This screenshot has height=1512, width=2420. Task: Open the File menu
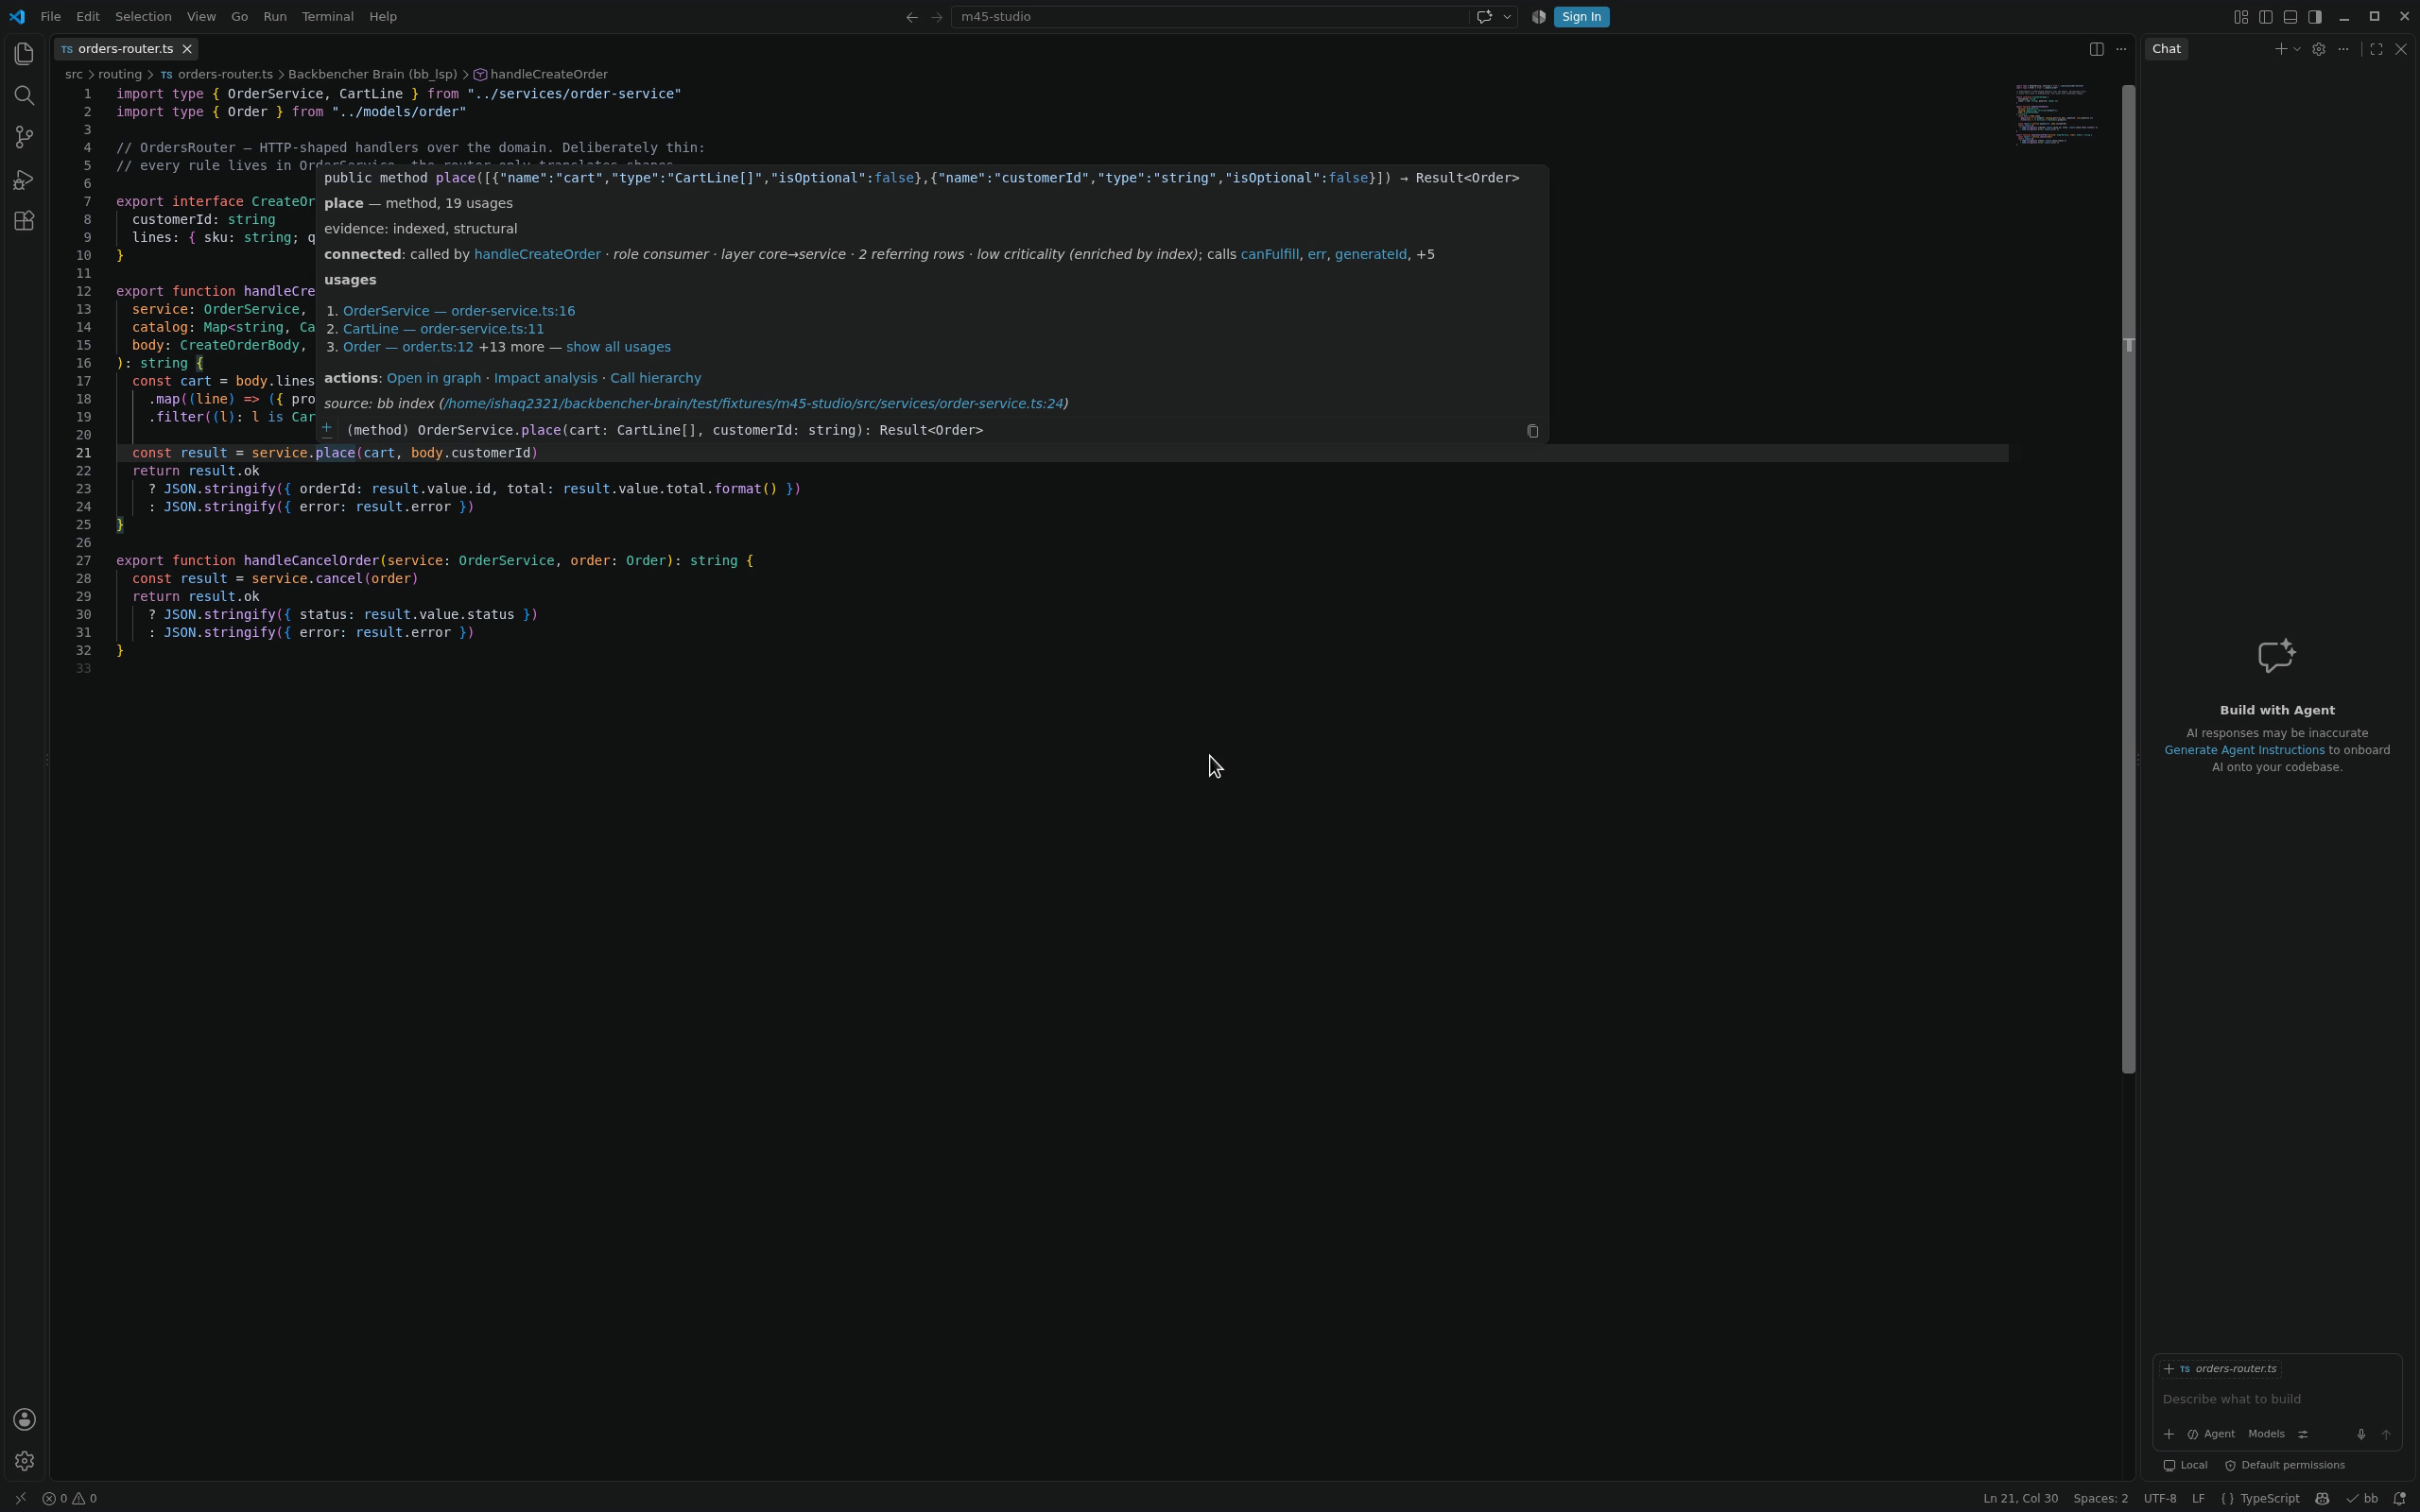tap(50, 17)
